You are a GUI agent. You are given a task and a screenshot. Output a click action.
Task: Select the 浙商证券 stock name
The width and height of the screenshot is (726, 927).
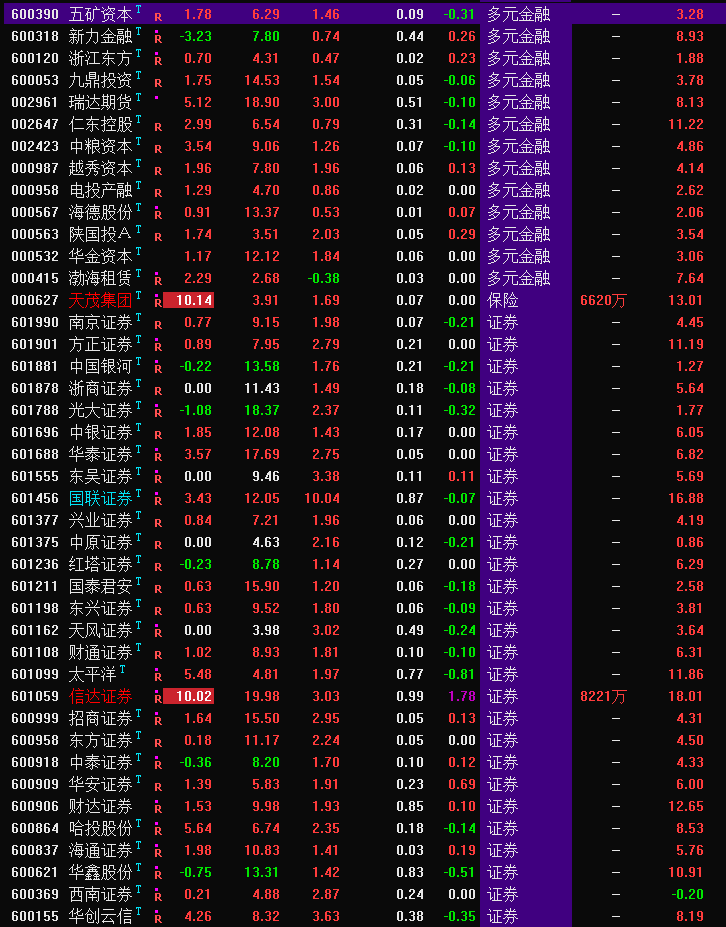(x=100, y=388)
